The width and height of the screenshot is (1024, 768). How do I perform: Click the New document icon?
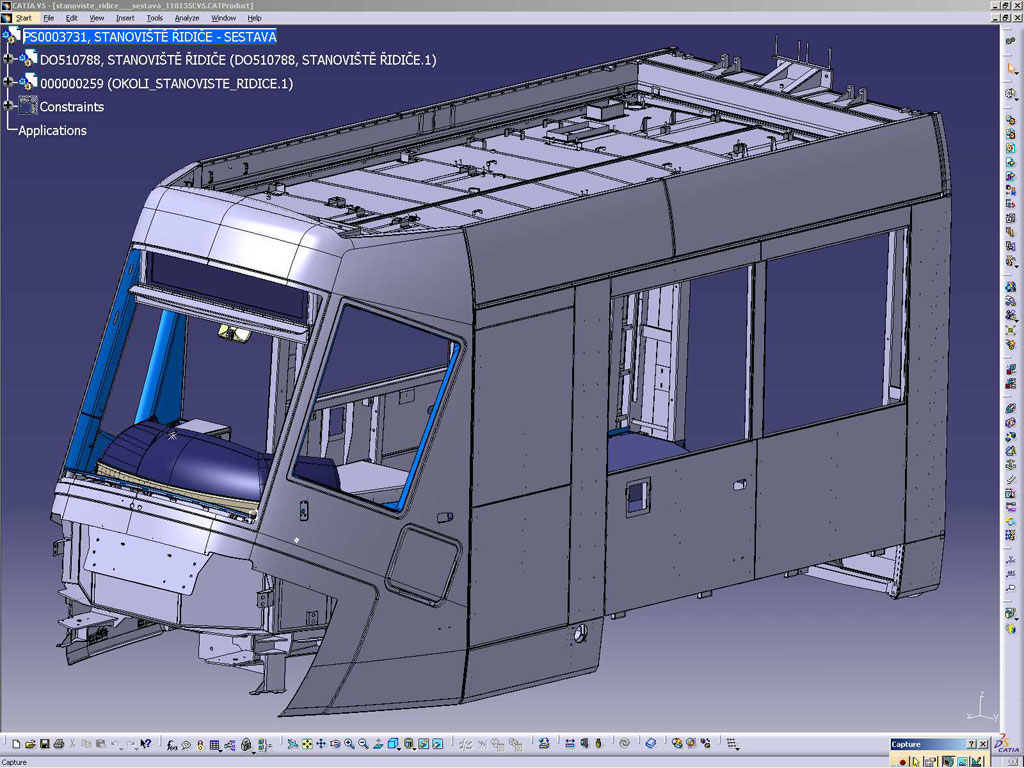(x=16, y=744)
